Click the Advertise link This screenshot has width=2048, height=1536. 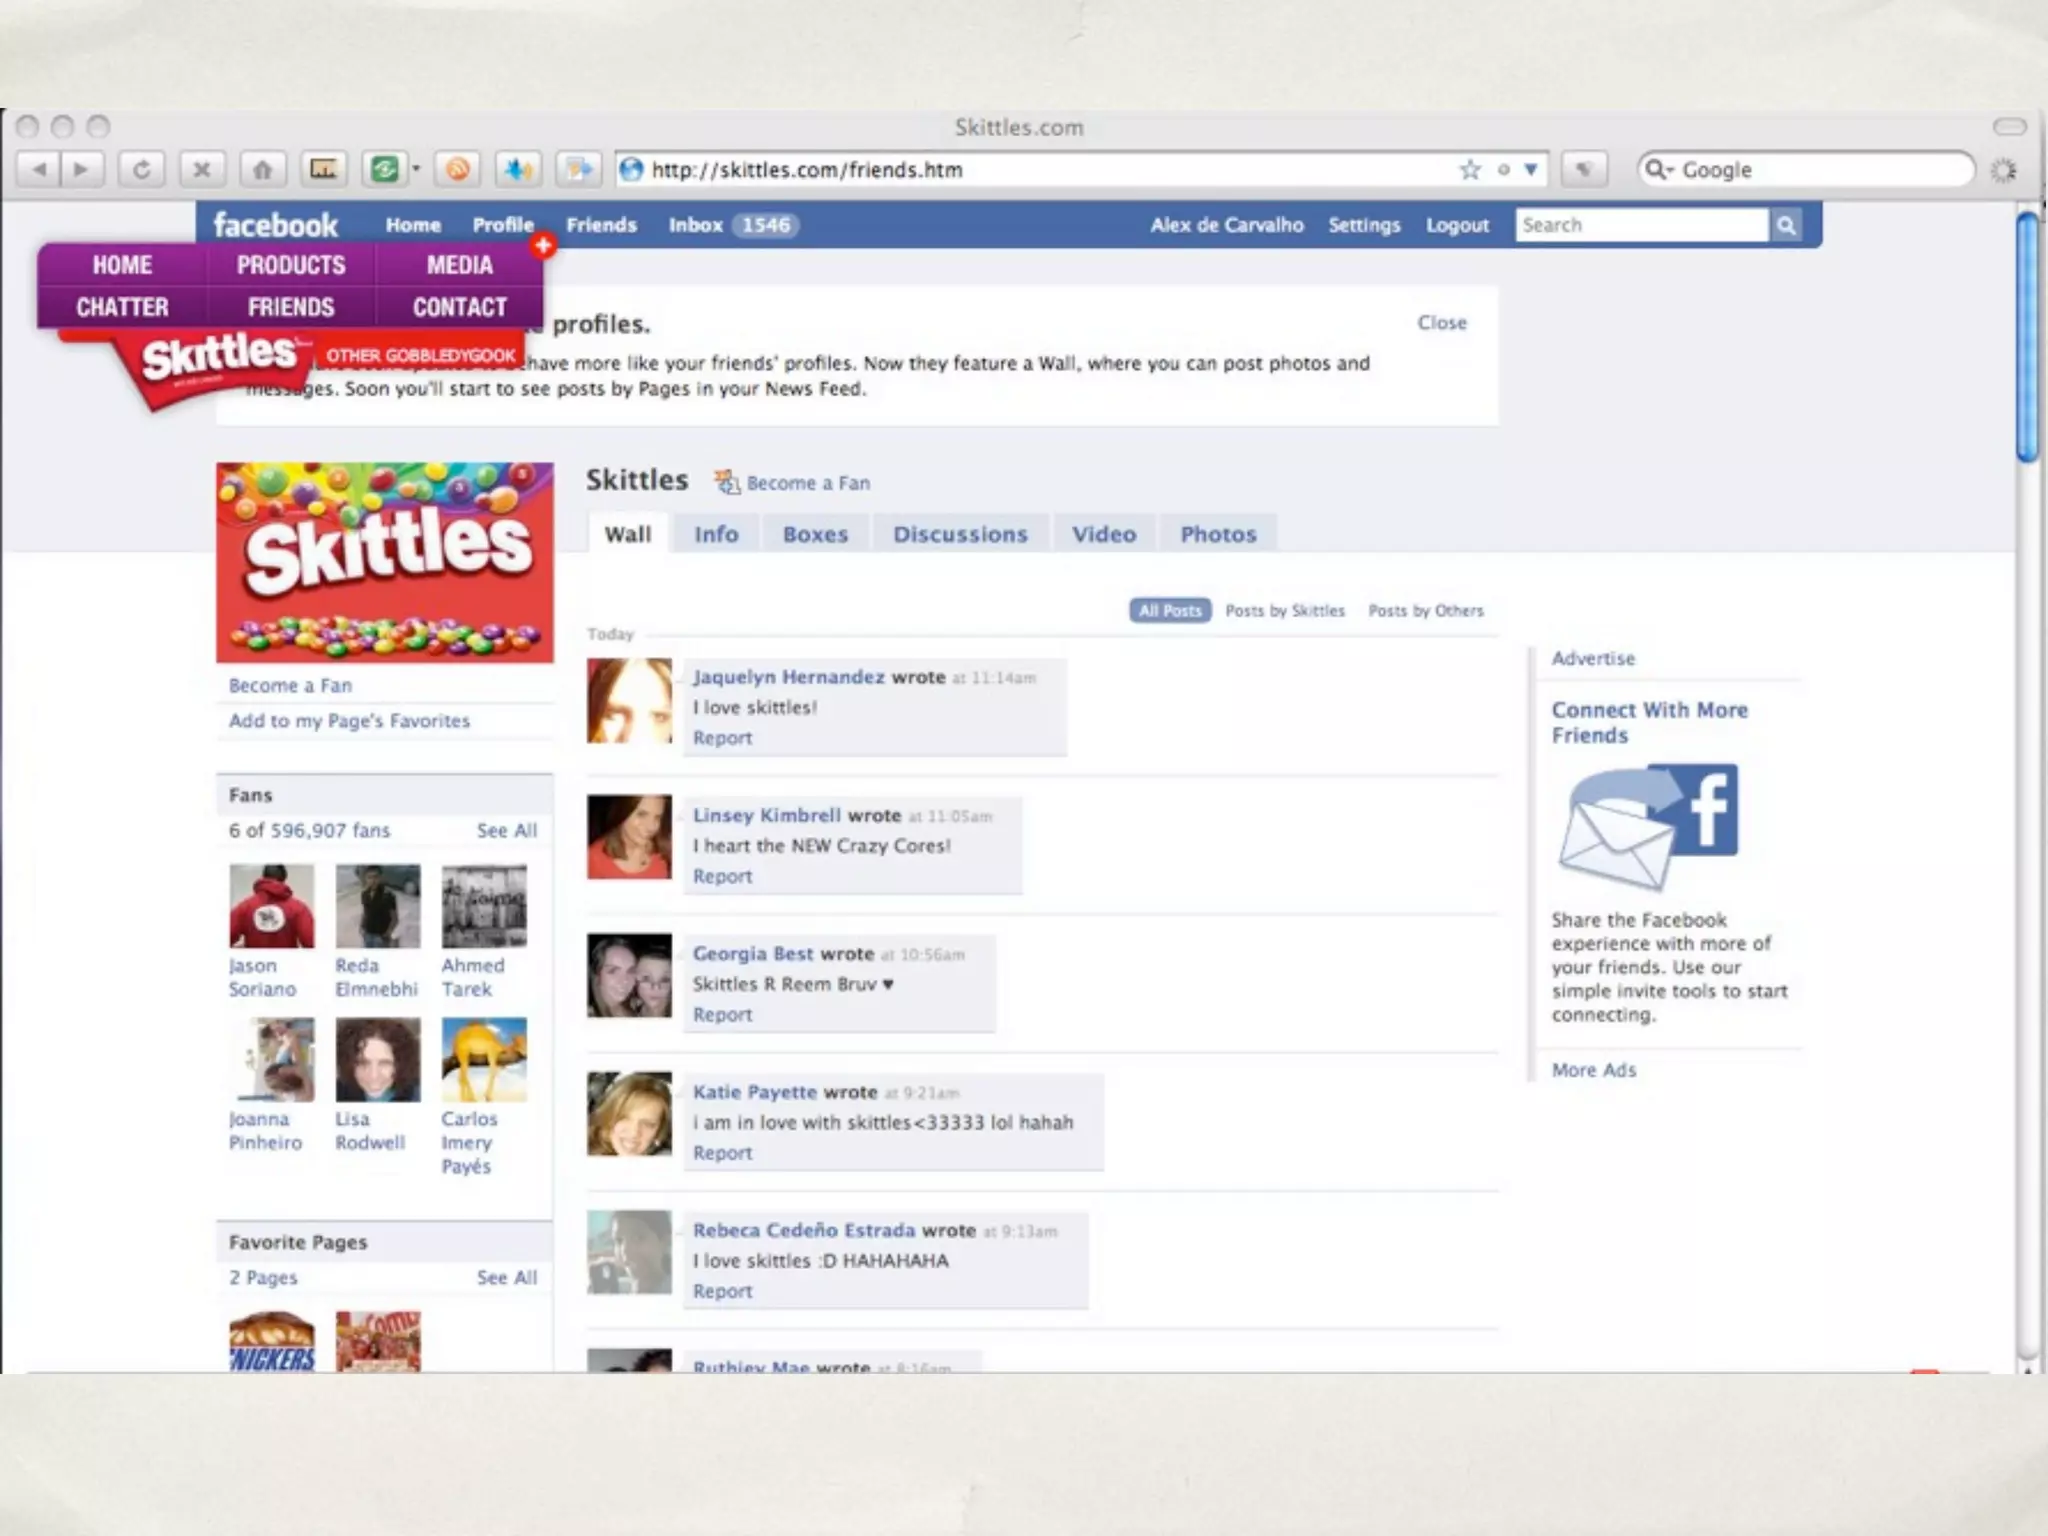(1593, 658)
